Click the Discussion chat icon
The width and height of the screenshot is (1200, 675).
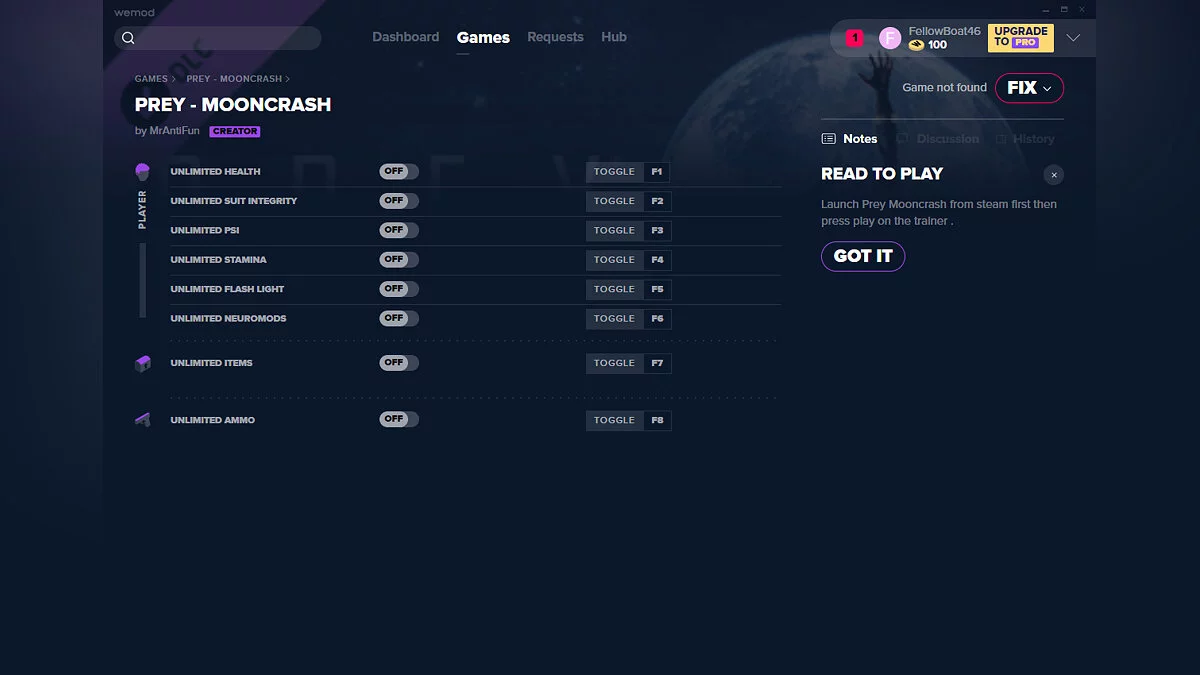902,139
